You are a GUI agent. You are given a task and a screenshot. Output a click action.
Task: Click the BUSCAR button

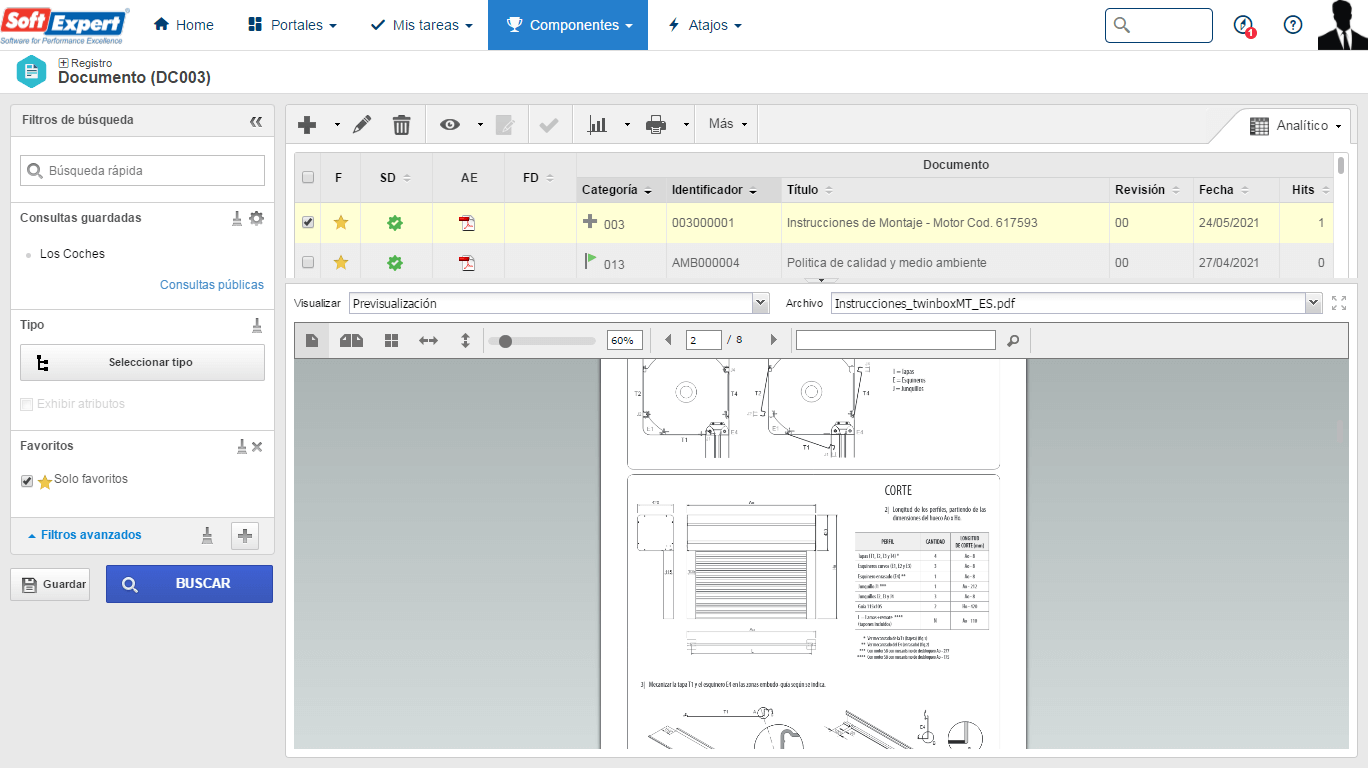tap(189, 584)
